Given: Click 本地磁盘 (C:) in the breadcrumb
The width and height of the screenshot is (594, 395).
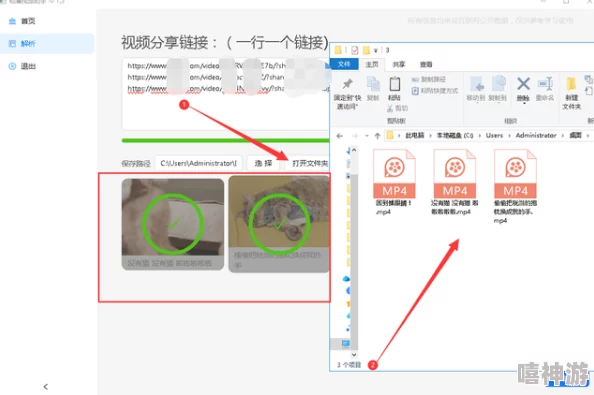Looking at the screenshot, I should click(x=455, y=135).
